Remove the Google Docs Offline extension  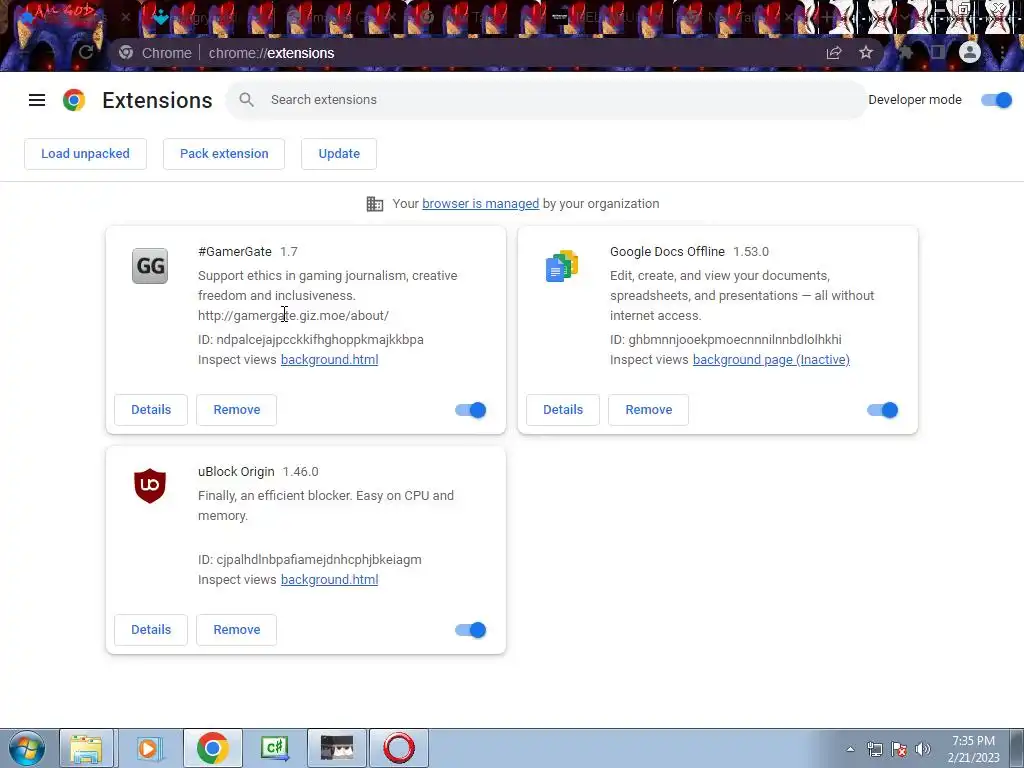click(648, 410)
